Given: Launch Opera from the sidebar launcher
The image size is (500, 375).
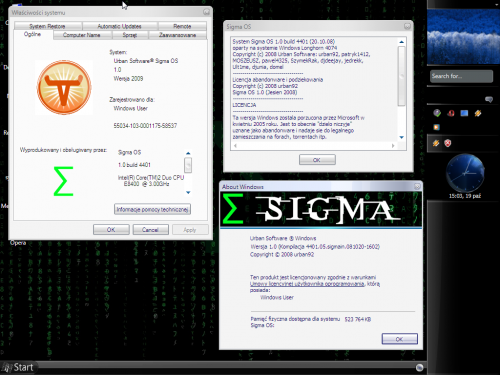Looking at the screenshot, I should pos(451,113).
